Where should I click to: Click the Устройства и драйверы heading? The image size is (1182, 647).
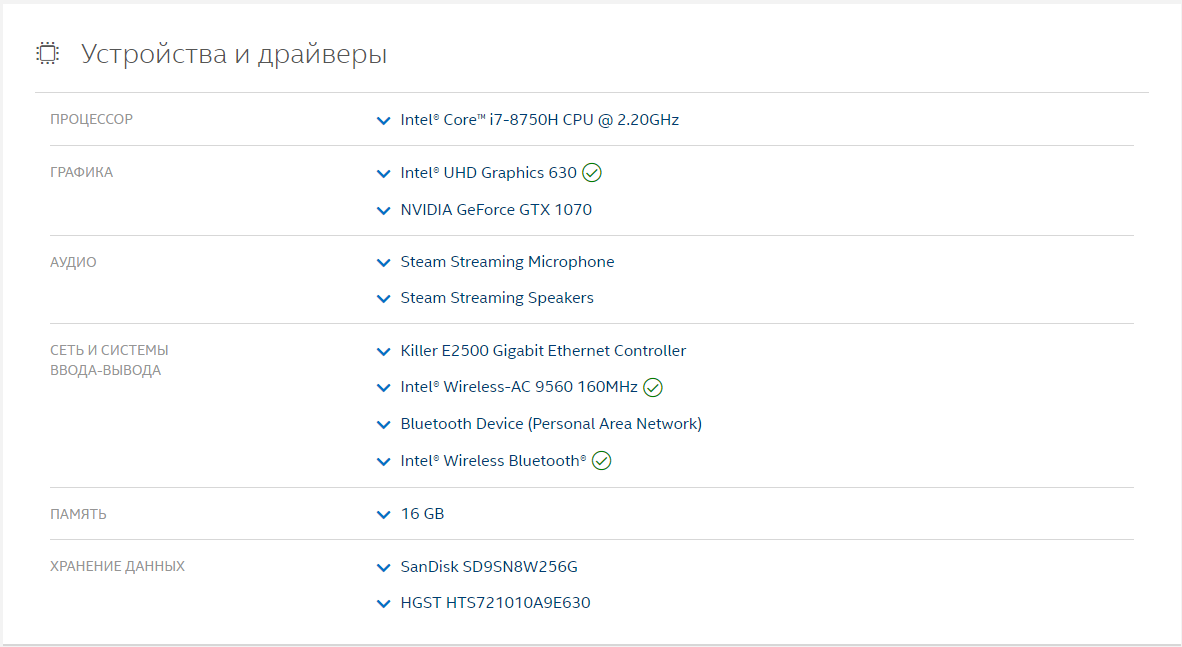pyautogui.click(x=234, y=54)
